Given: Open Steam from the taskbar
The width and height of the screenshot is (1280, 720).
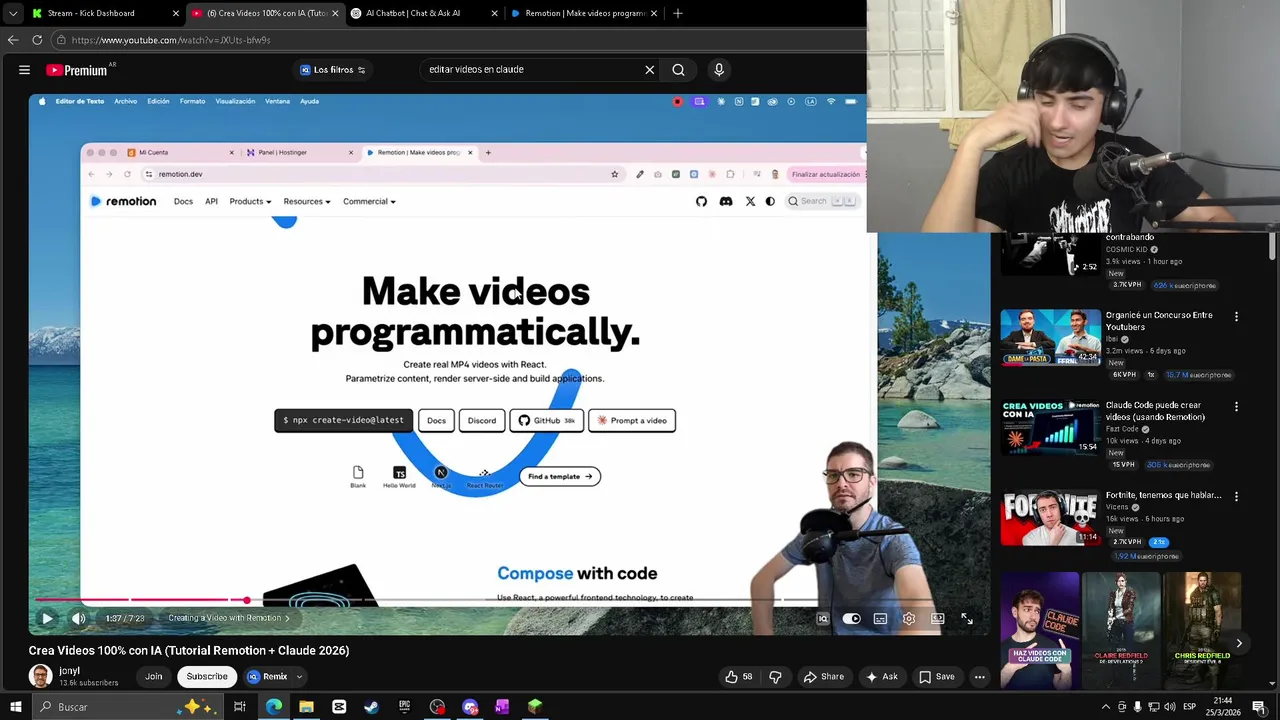Looking at the screenshot, I should tap(371, 707).
